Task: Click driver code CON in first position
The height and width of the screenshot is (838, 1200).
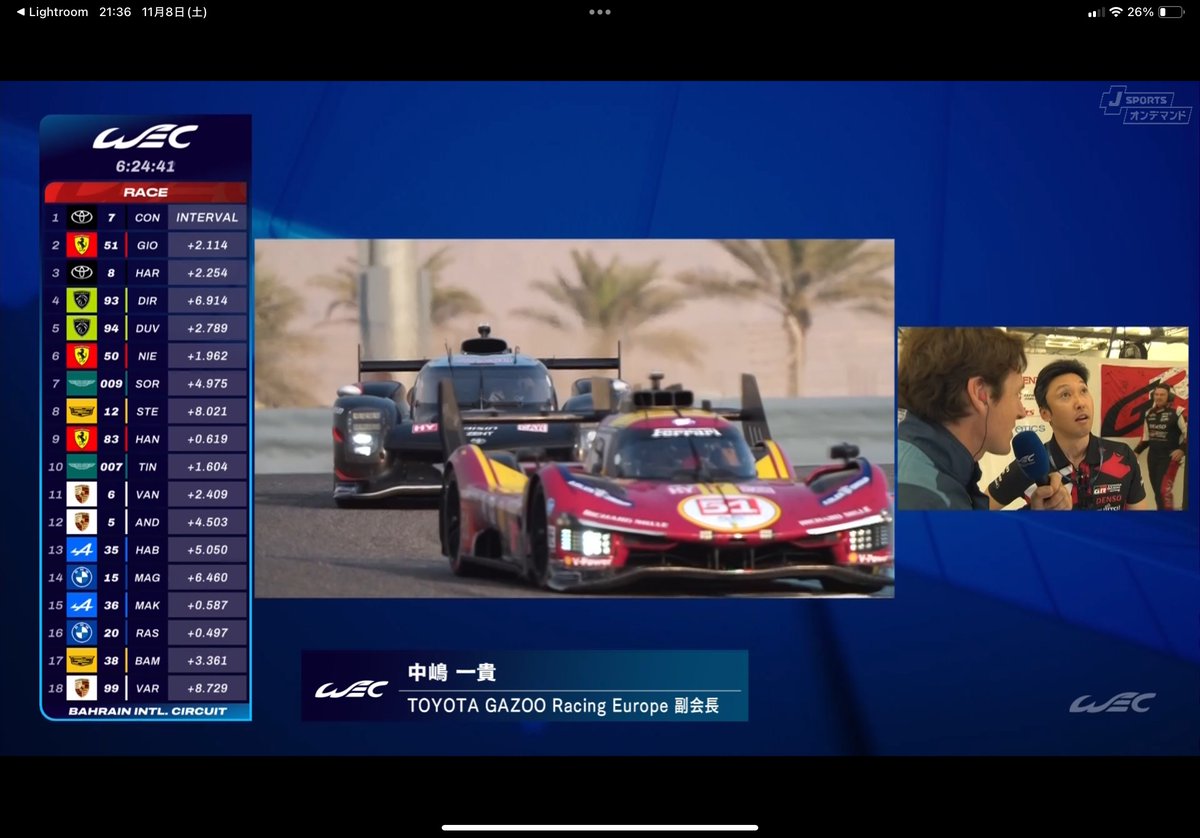Action: pyautogui.click(x=147, y=217)
